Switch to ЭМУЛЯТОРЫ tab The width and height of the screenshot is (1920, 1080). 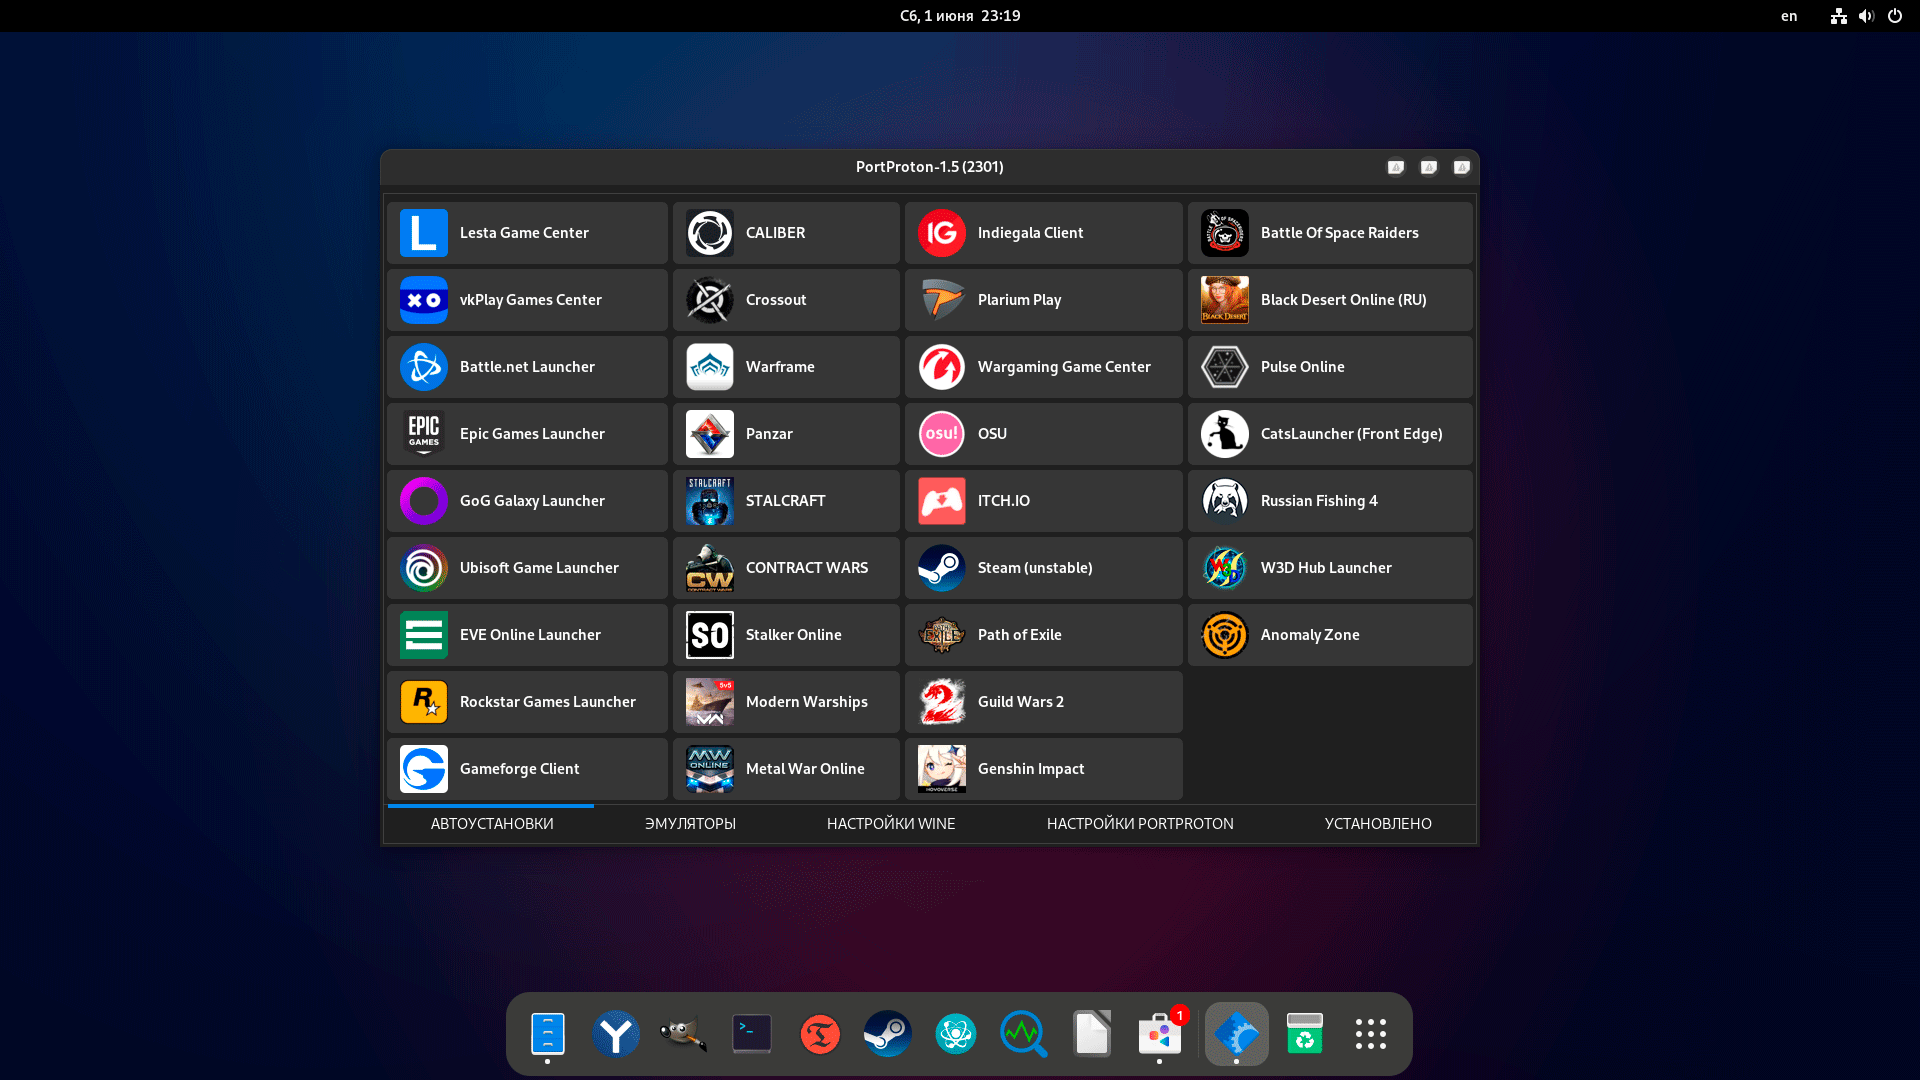(x=691, y=823)
